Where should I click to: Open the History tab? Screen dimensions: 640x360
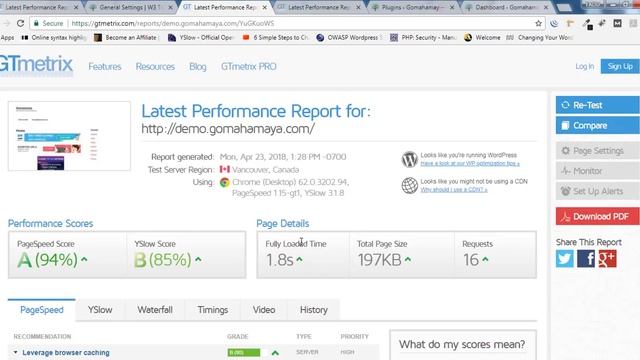(x=313, y=310)
